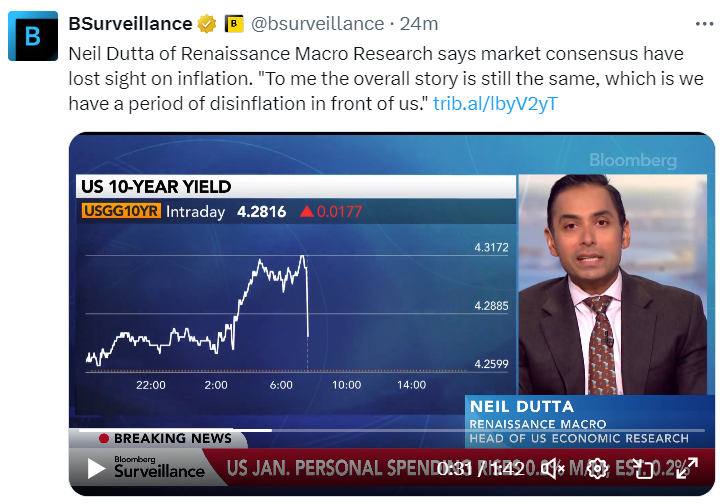726x504 pixels.
Task: Click the Bloomberg affiliate badge icon
Action: click(234, 22)
